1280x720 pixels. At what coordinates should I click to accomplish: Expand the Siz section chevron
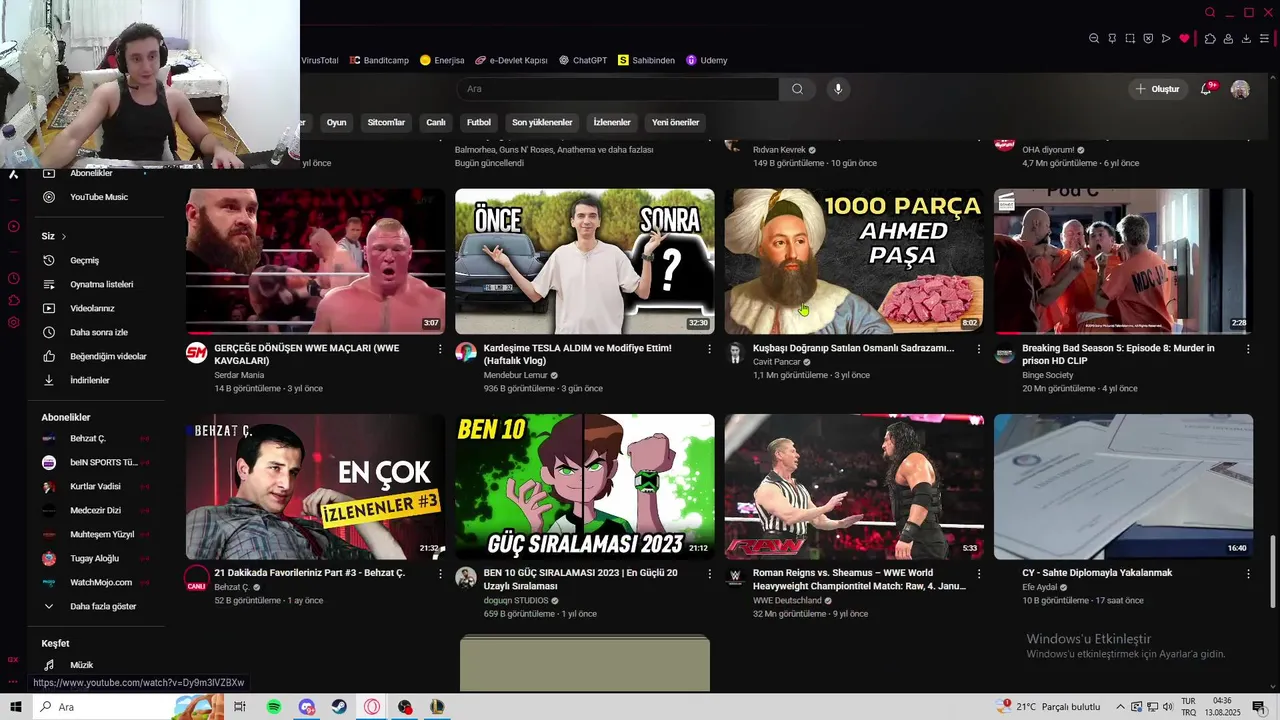(63, 237)
